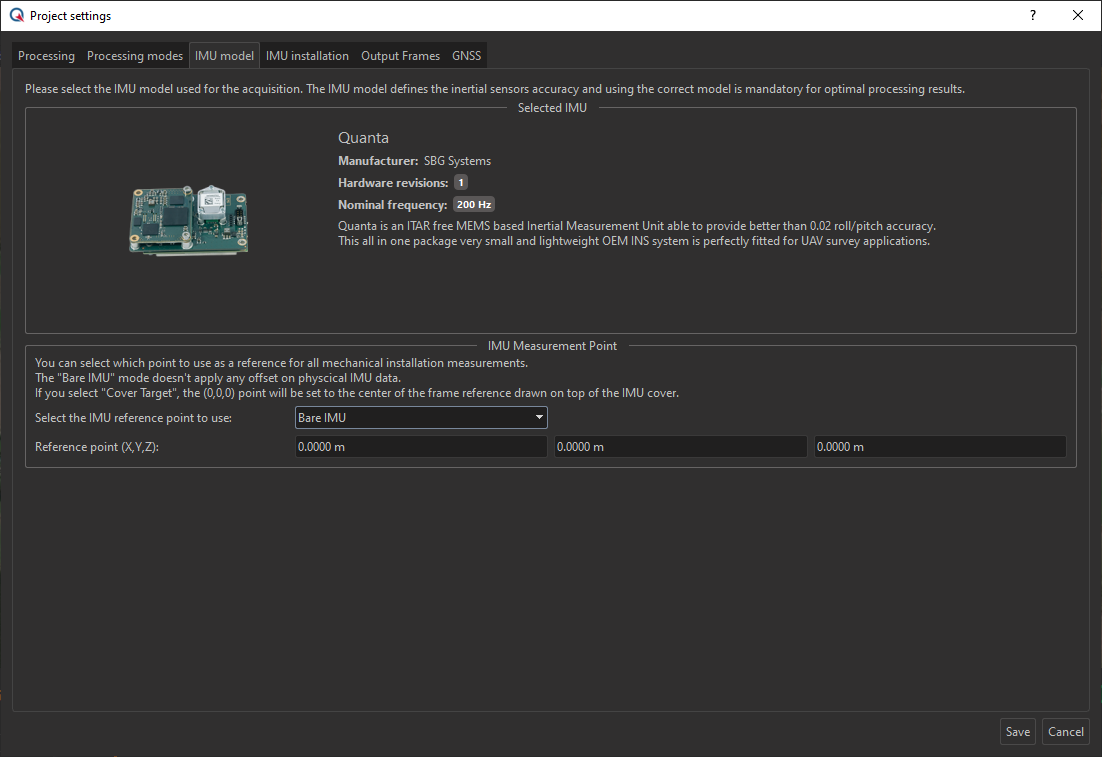Open the Processing modes tab
Viewport: 1102px width, 757px height.
[134, 56]
